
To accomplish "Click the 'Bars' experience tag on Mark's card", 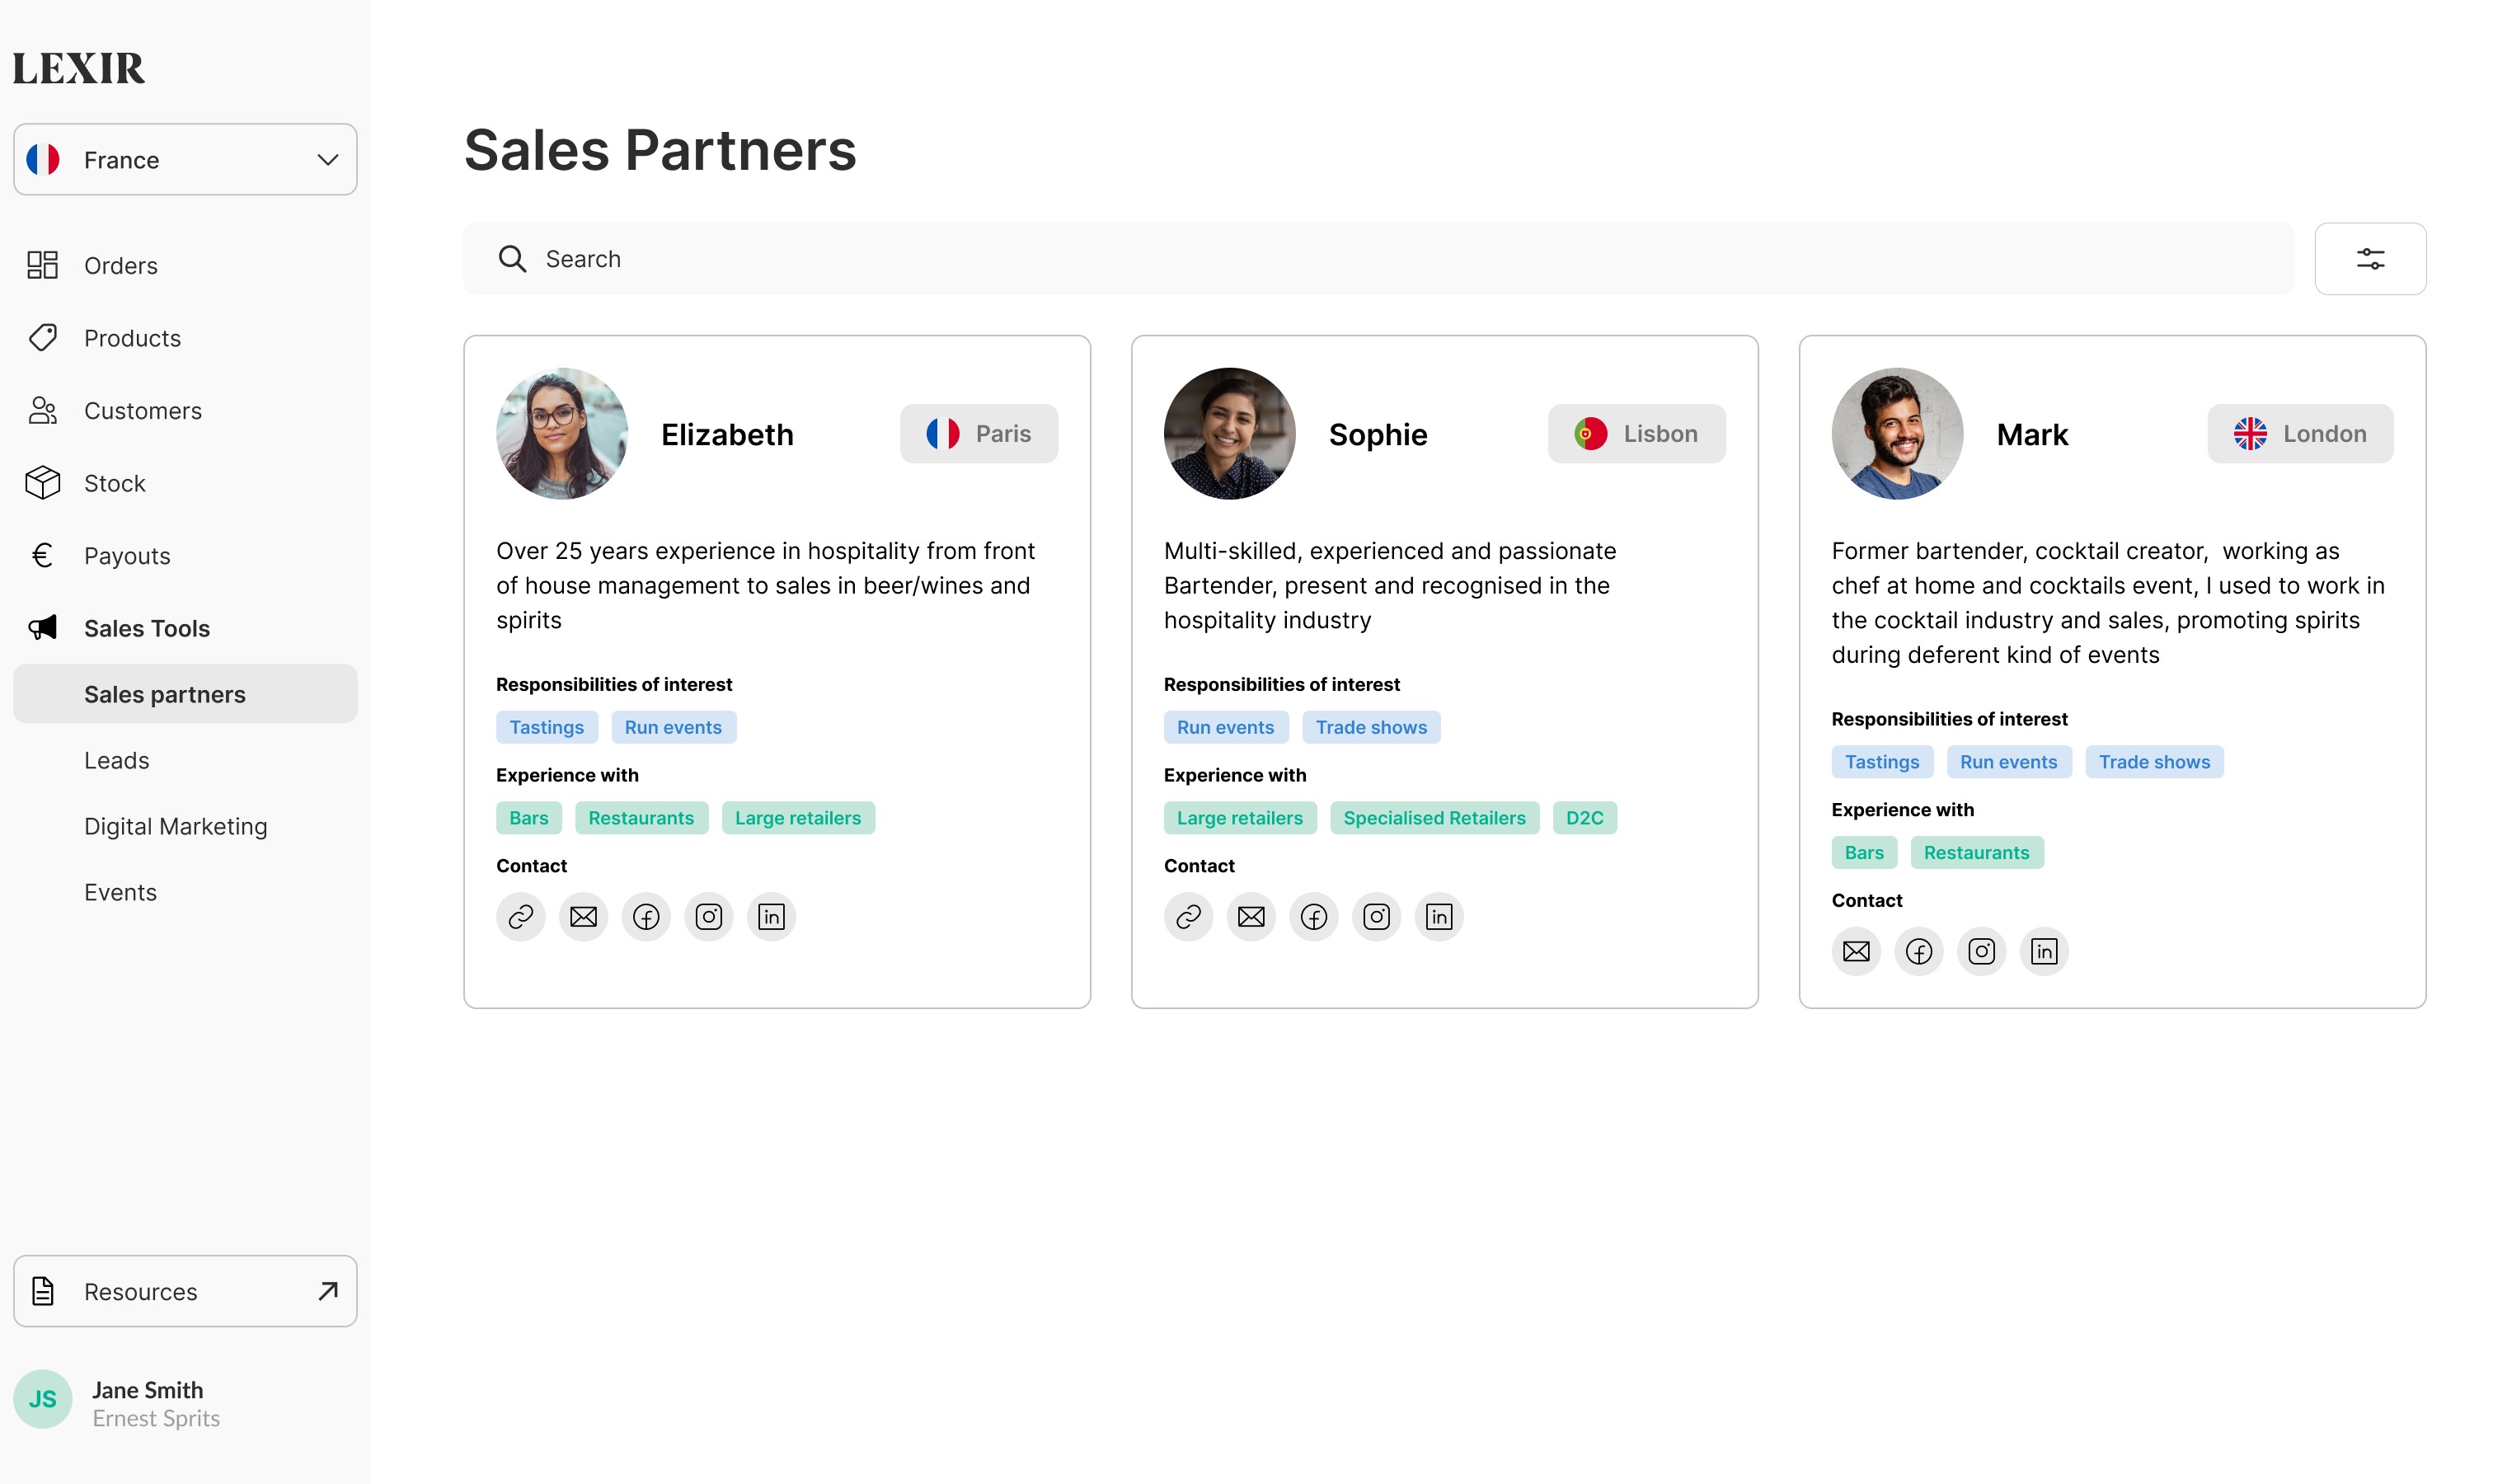I will (1863, 852).
